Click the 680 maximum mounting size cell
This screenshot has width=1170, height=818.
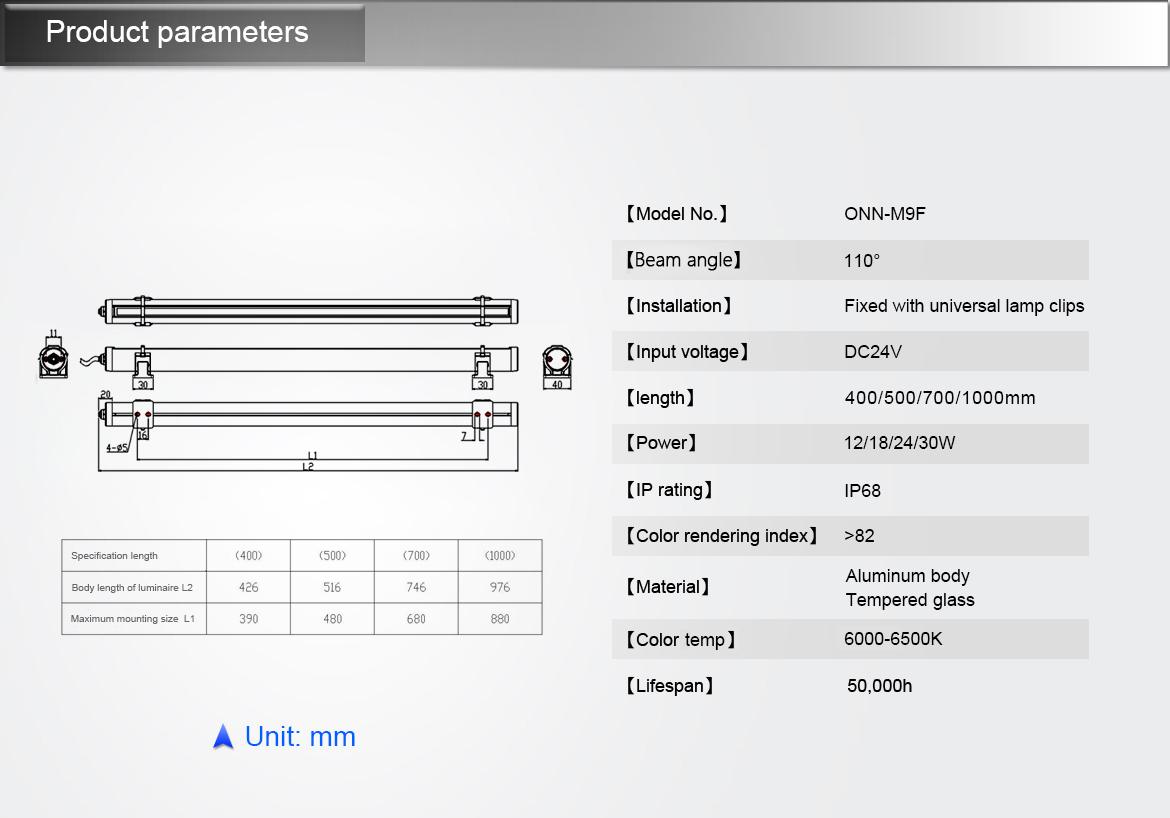tap(416, 619)
